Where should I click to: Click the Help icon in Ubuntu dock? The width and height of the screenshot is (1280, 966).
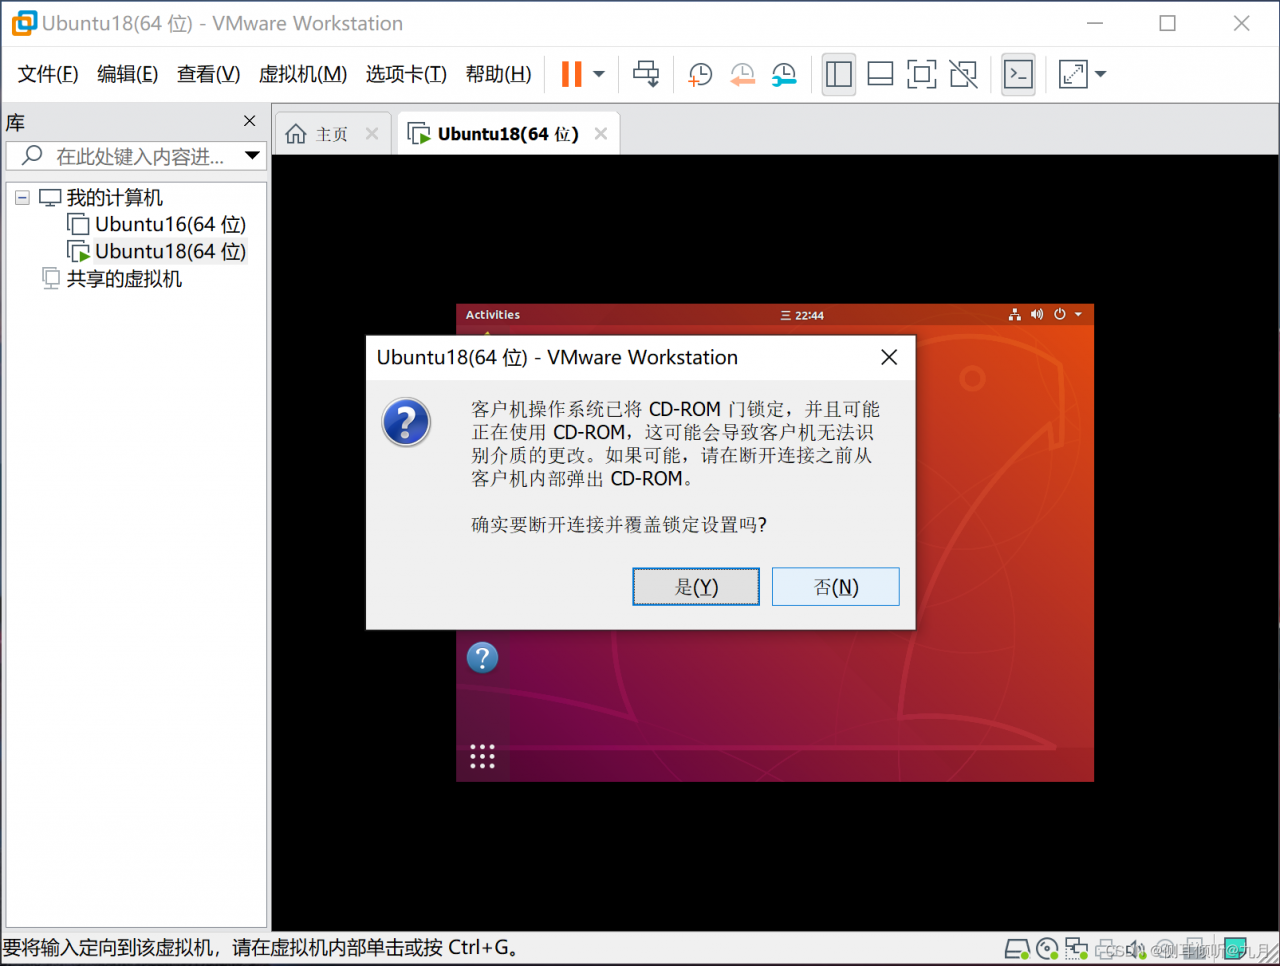point(483,657)
